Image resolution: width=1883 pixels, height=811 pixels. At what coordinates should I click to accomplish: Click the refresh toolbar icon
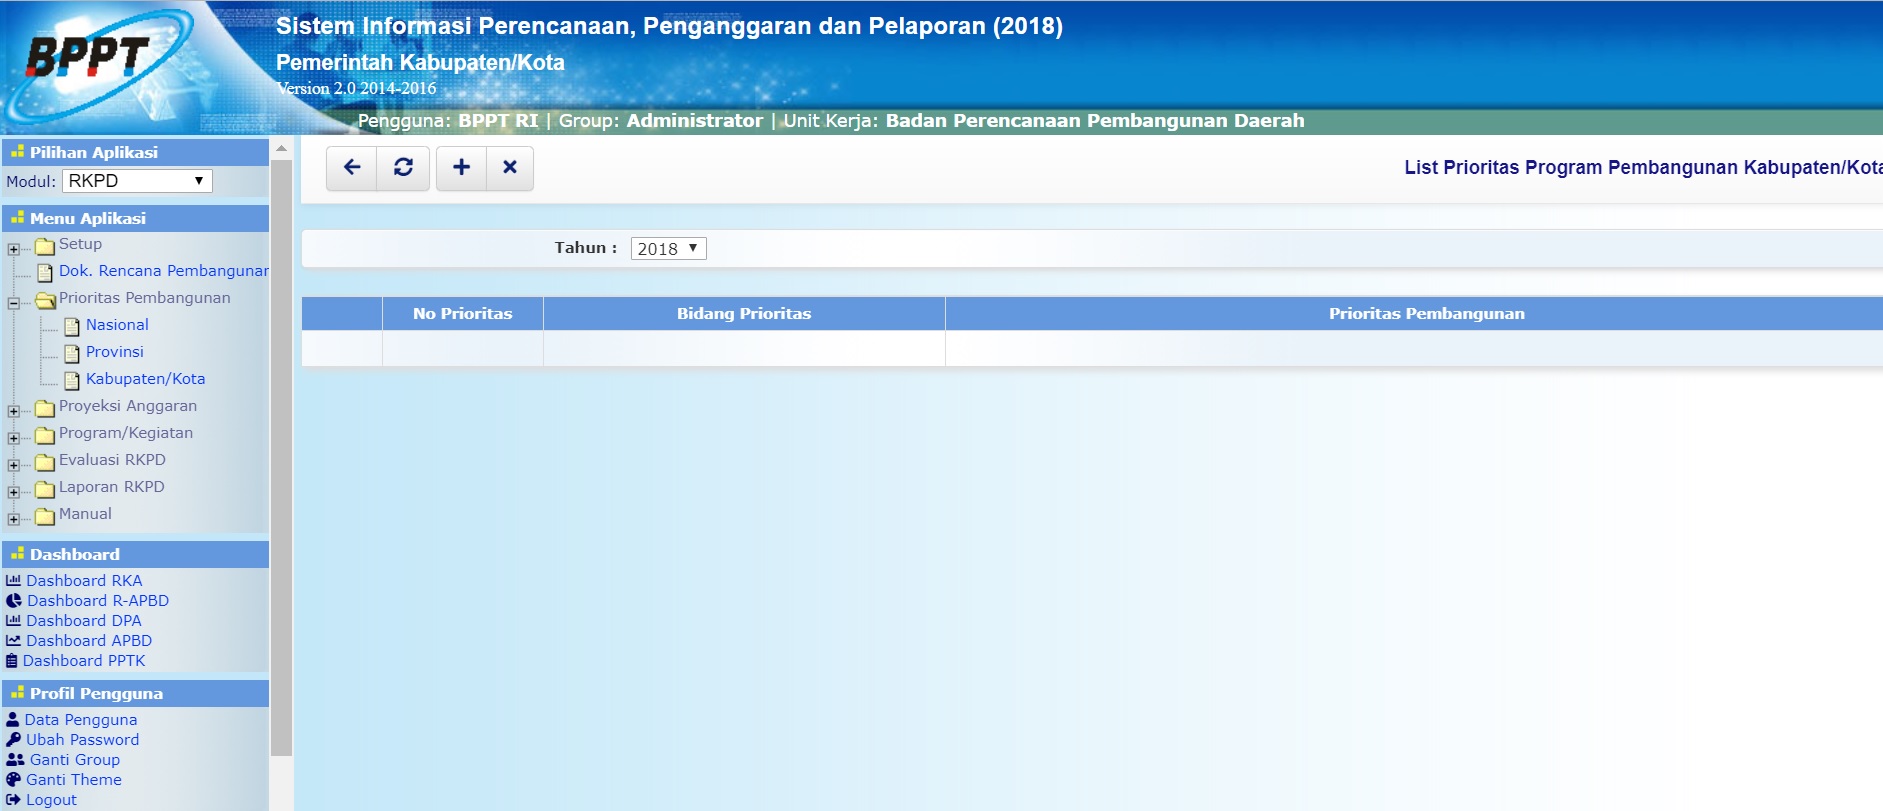(x=403, y=167)
